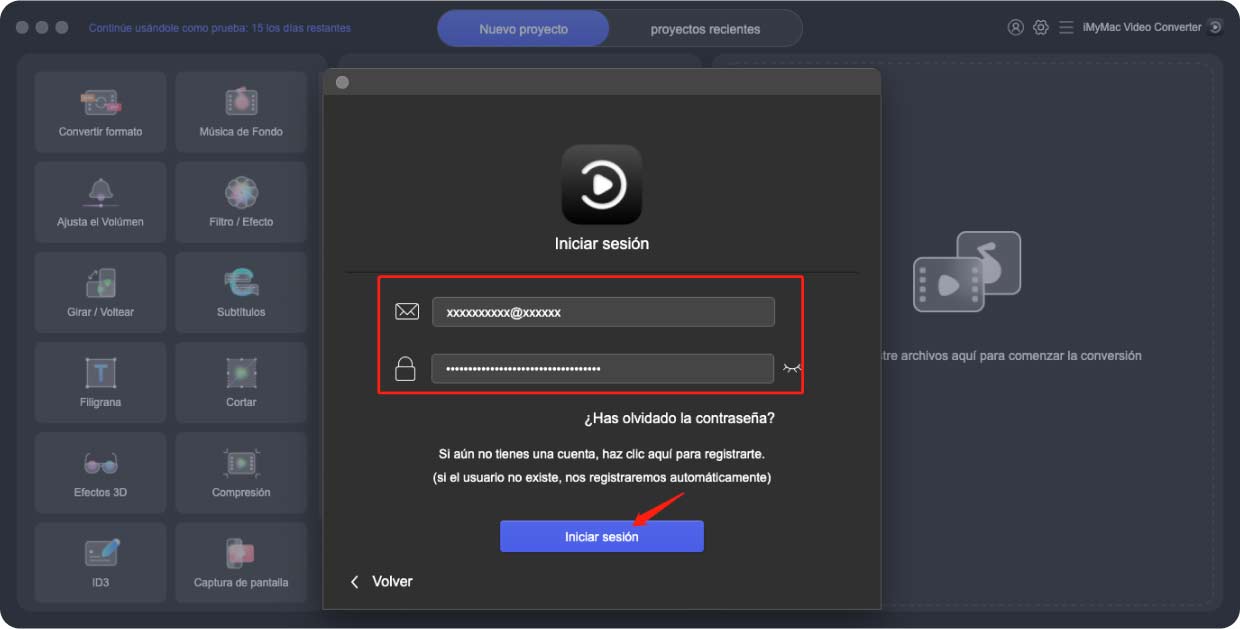
Task: Open the Convertir formato tool
Action: click(100, 111)
